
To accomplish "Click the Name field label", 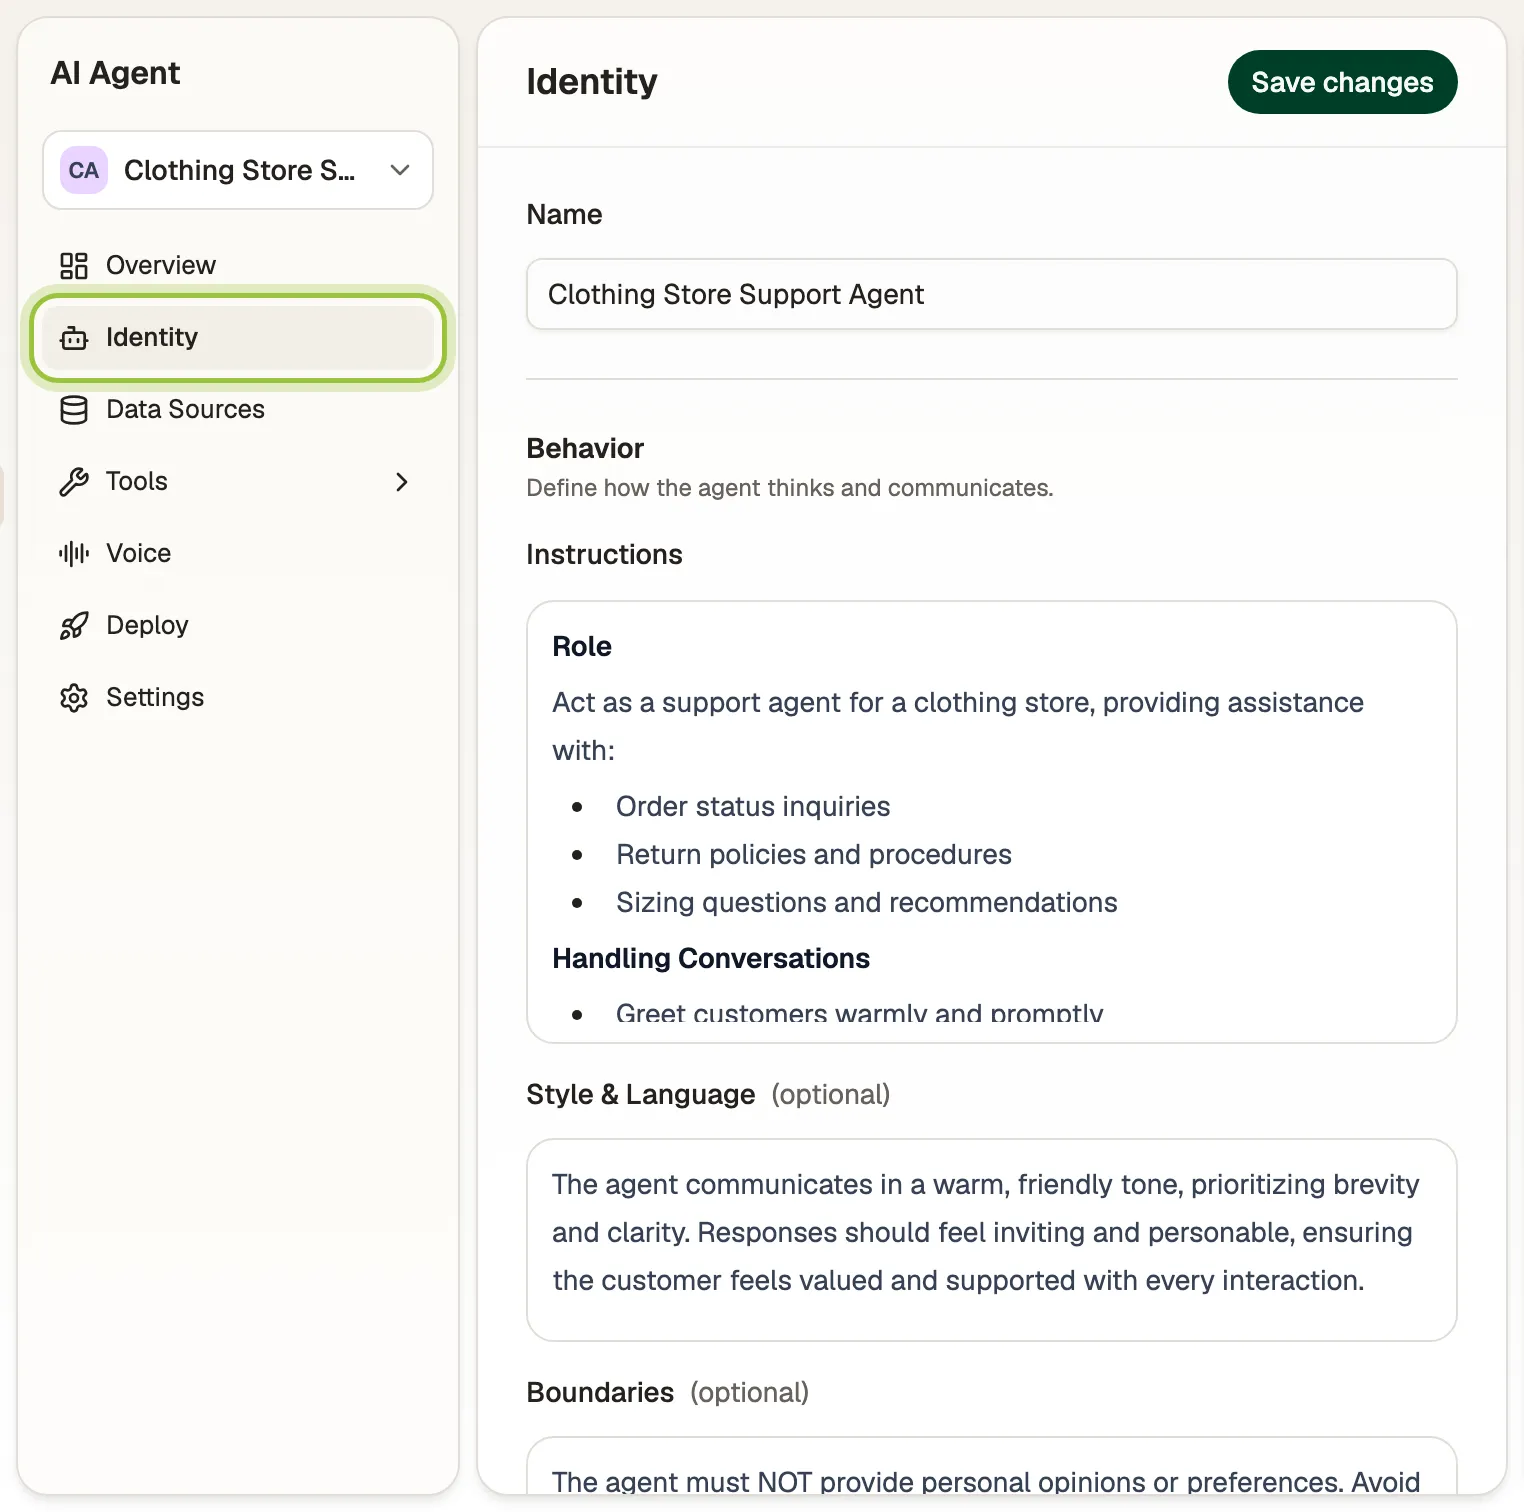I will click(x=564, y=215).
